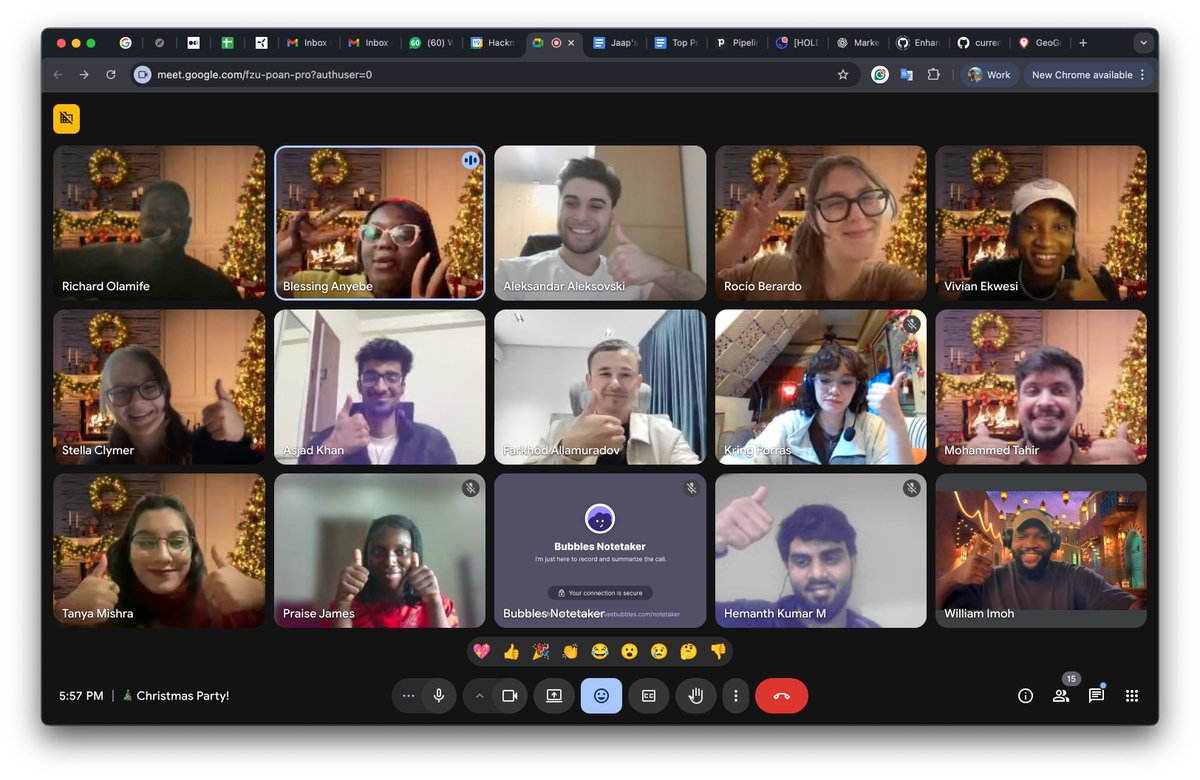Image resolution: width=1200 pixels, height=780 pixels.
Task: Toggle closed captions
Action: [648, 696]
